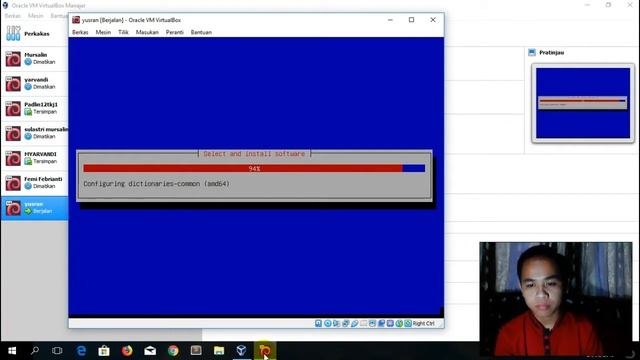Click the recording indicator icon in VM status bar
The width and height of the screenshot is (640, 360).
point(381,323)
